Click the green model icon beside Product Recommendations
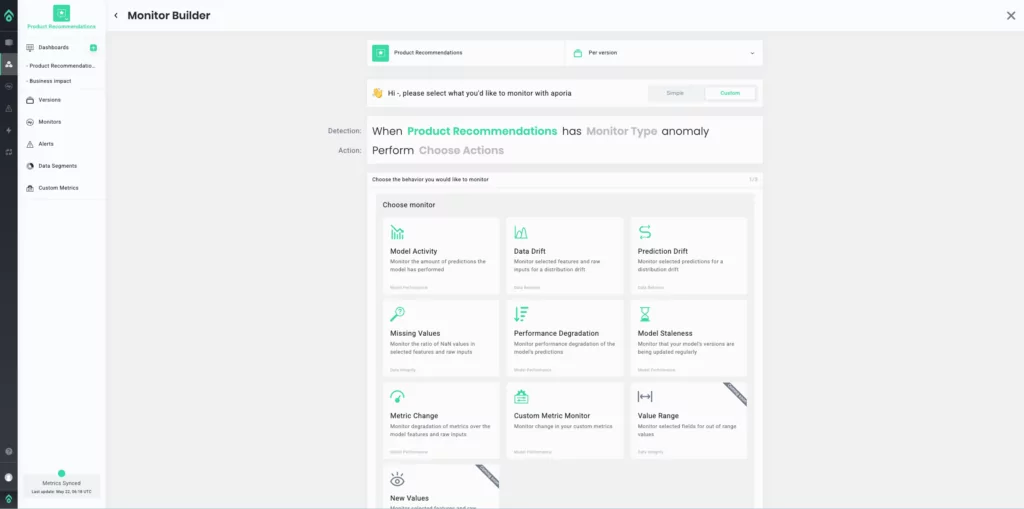Image resolution: width=1024 pixels, height=509 pixels. [x=381, y=53]
